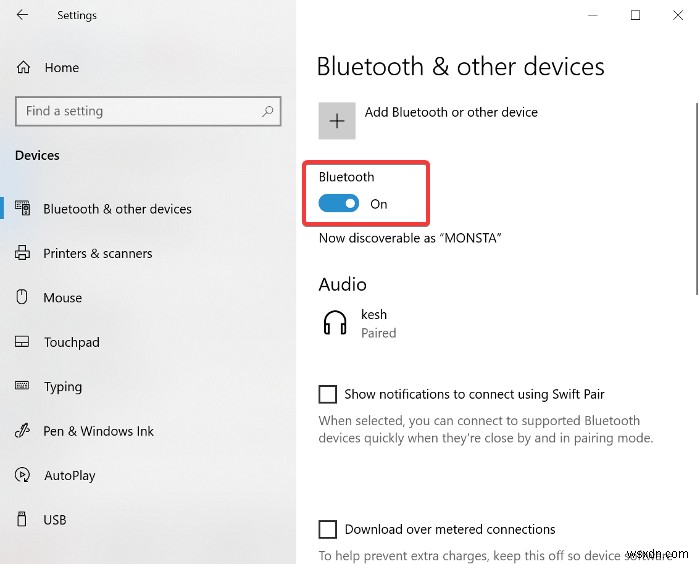The height and width of the screenshot is (564, 700).
Task: Click the Pen & Windows Ink icon
Action: tap(22, 430)
